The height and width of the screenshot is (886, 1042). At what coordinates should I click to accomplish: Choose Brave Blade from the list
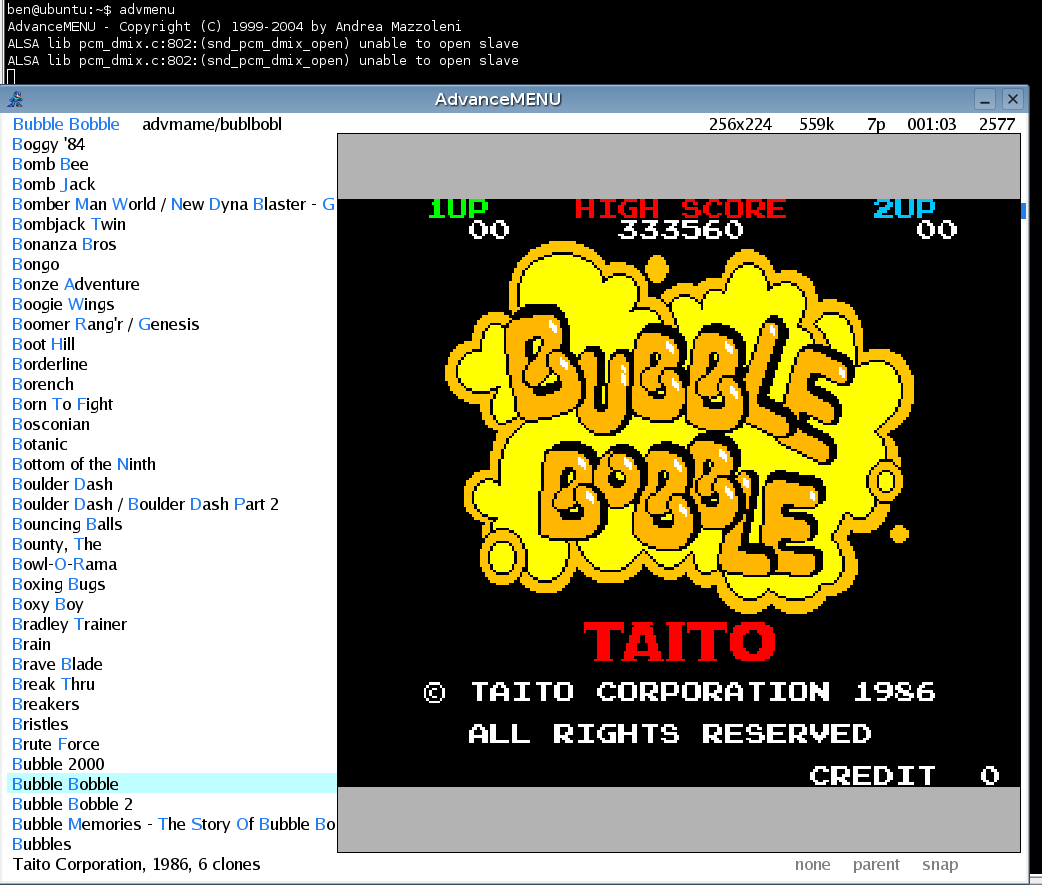coord(57,663)
